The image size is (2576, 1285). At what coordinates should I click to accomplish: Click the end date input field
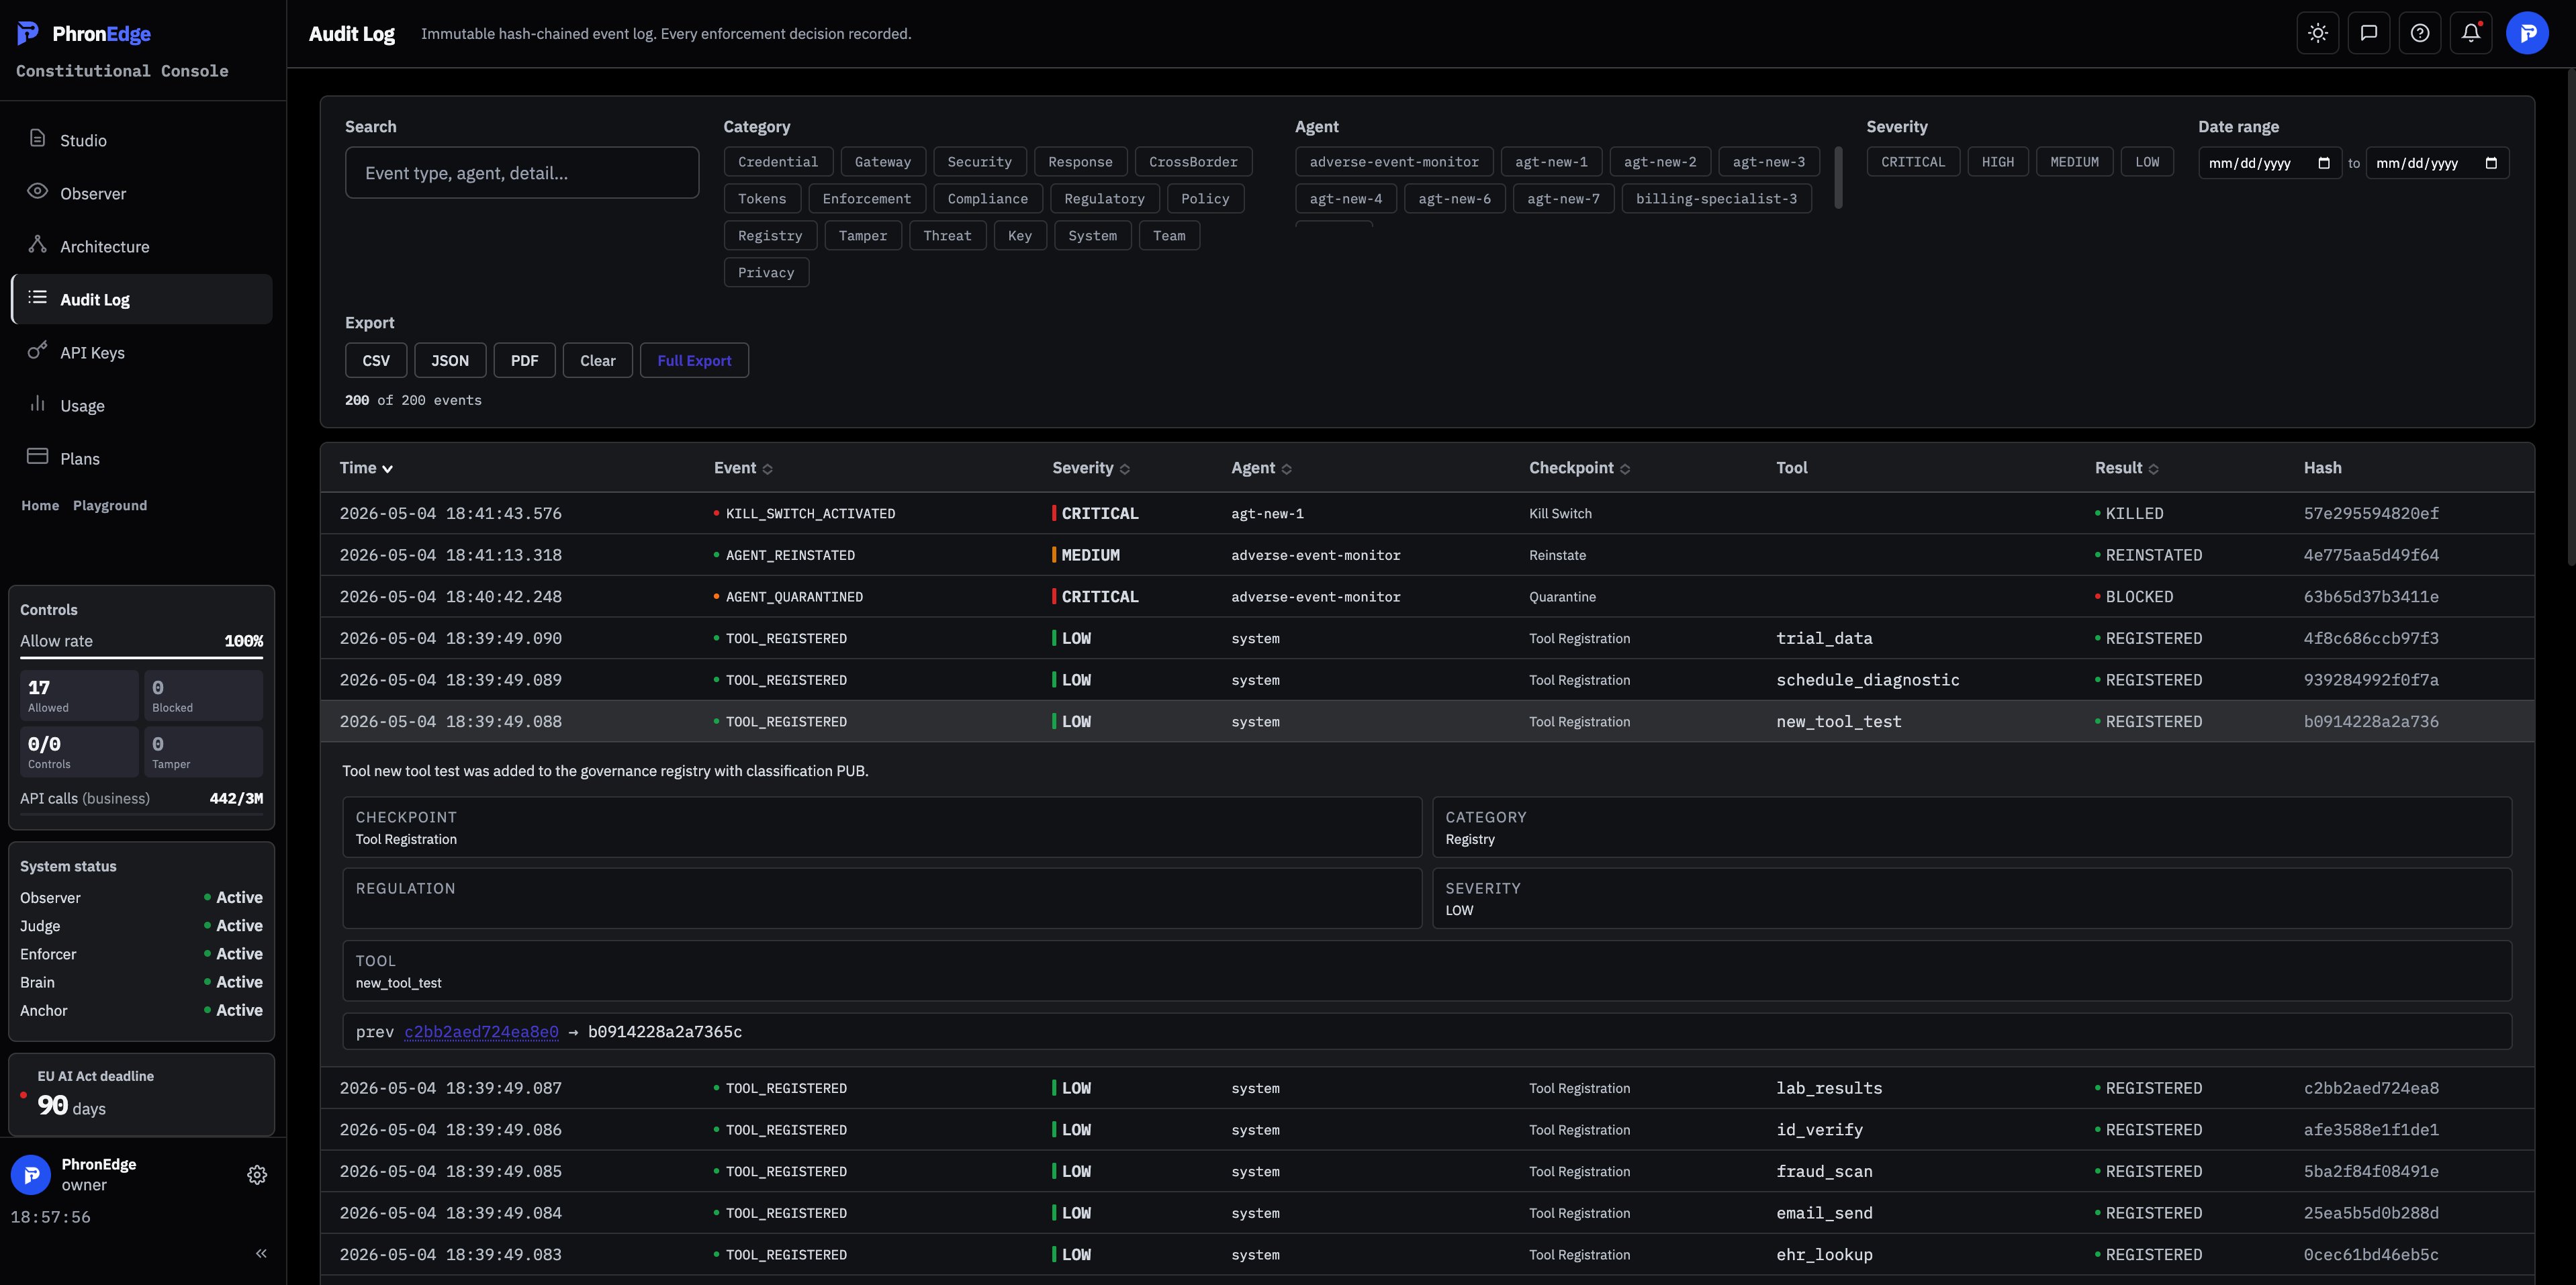(x=2437, y=163)
